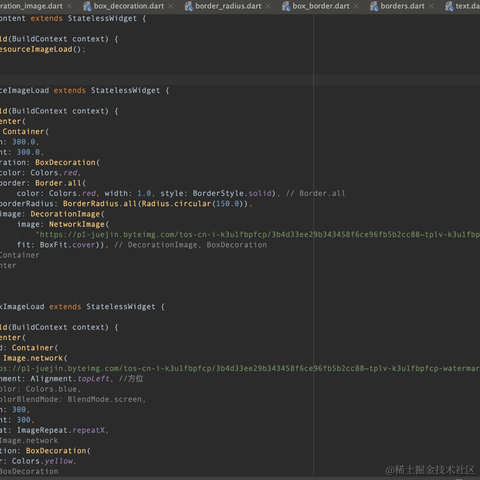Click 'NetworkImage(' constructor
This screenshot has width=480, height=480.
coord(79,224)
